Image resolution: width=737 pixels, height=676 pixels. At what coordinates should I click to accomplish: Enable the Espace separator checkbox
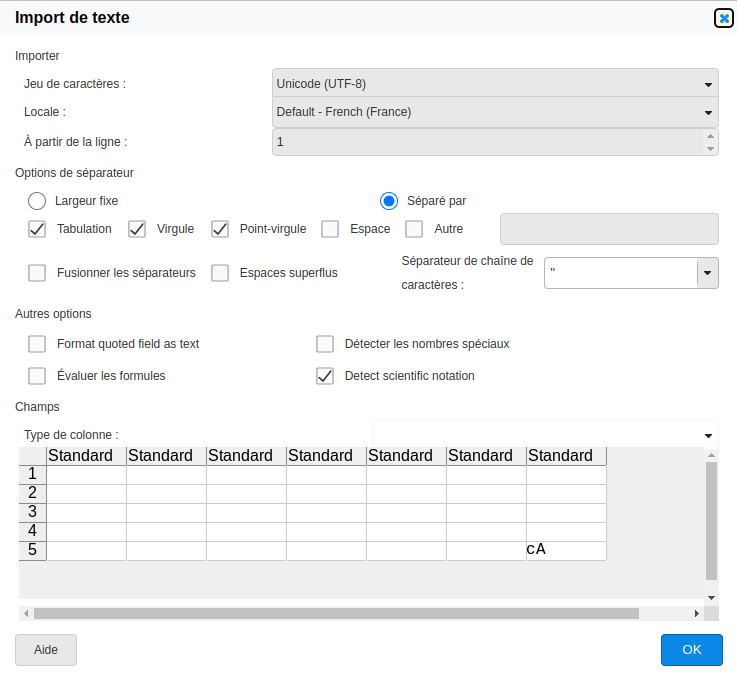click(330, 229)
